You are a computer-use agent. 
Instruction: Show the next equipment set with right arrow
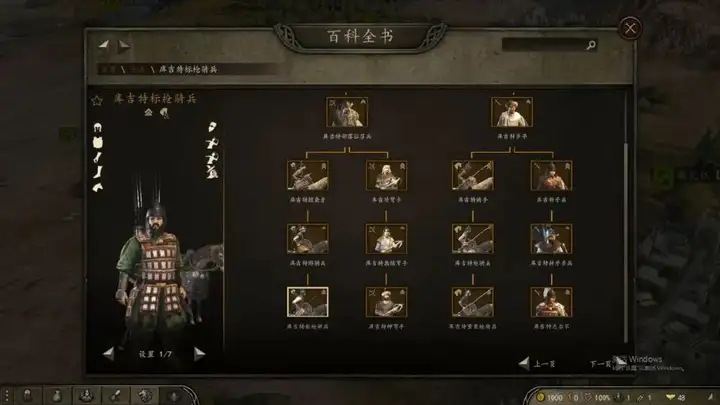[x=199, y=354]
